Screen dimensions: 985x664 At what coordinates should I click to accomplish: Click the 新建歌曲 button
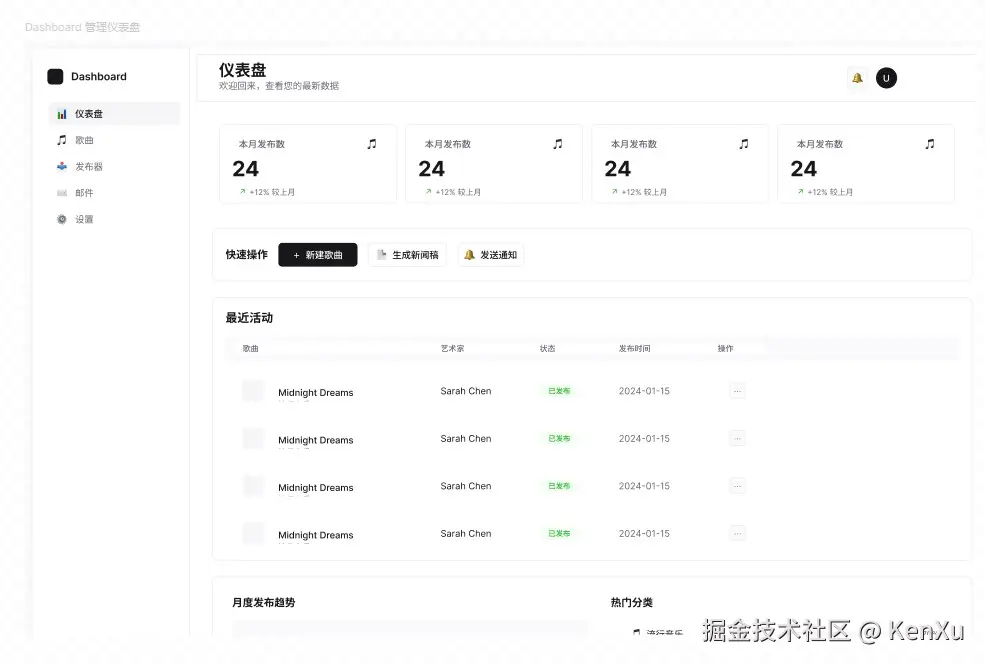tap(318, 254)
